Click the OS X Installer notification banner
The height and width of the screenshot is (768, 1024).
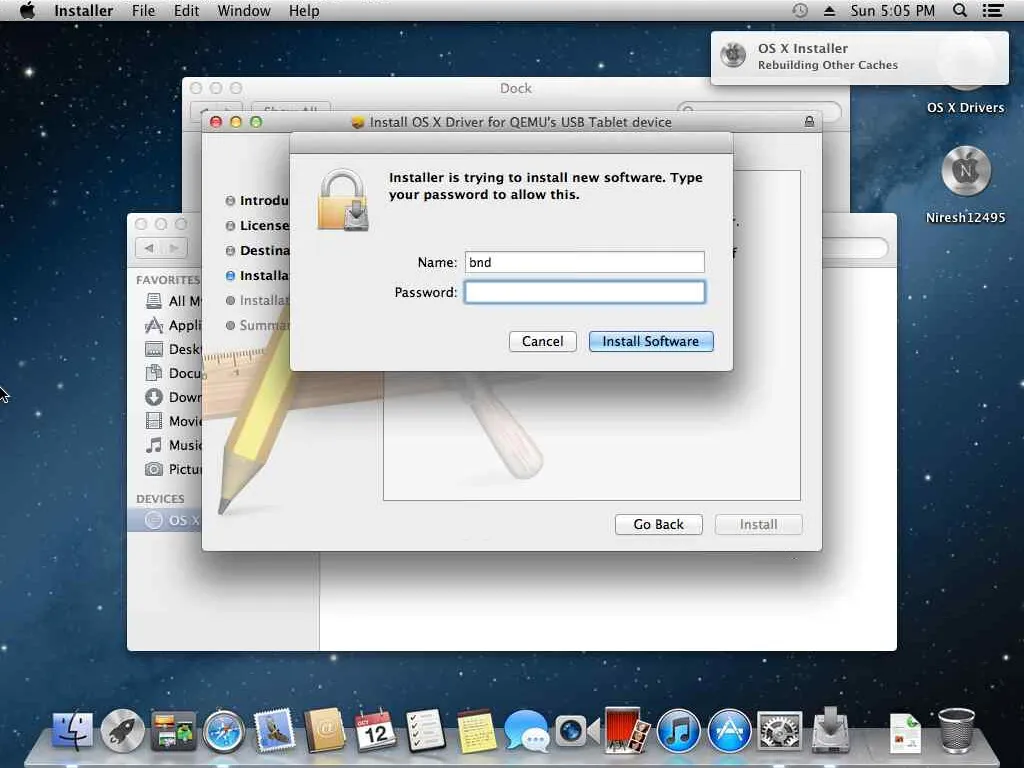(x=859, y=57)
